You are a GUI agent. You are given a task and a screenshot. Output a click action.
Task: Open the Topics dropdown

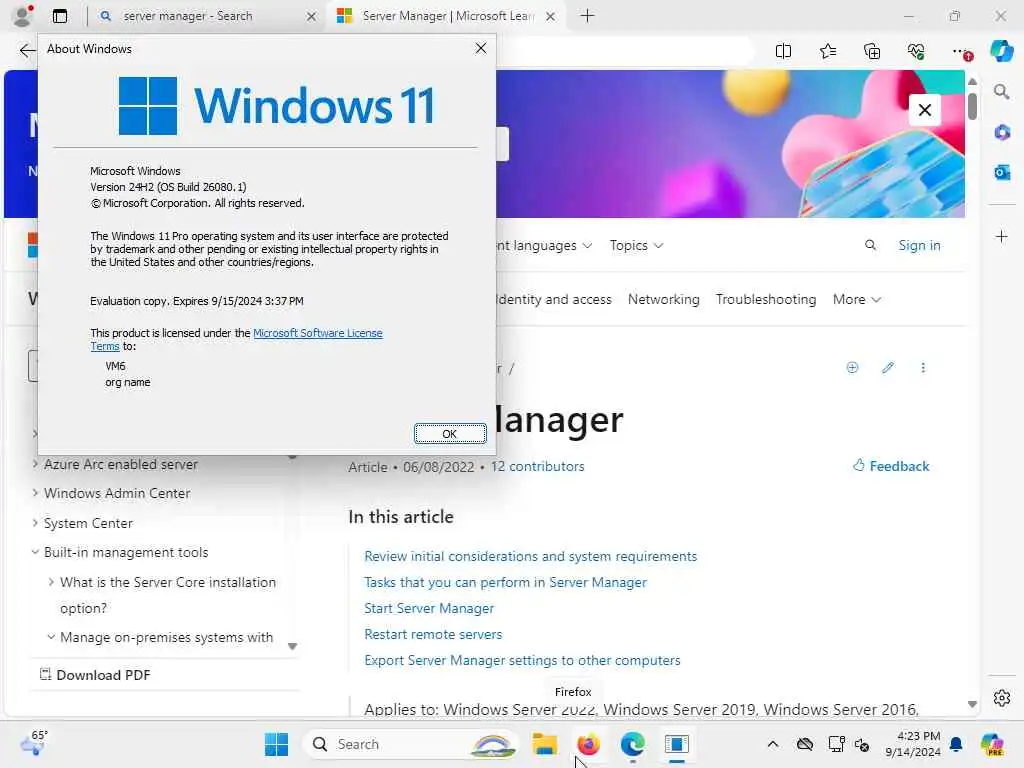coord(636,245)
